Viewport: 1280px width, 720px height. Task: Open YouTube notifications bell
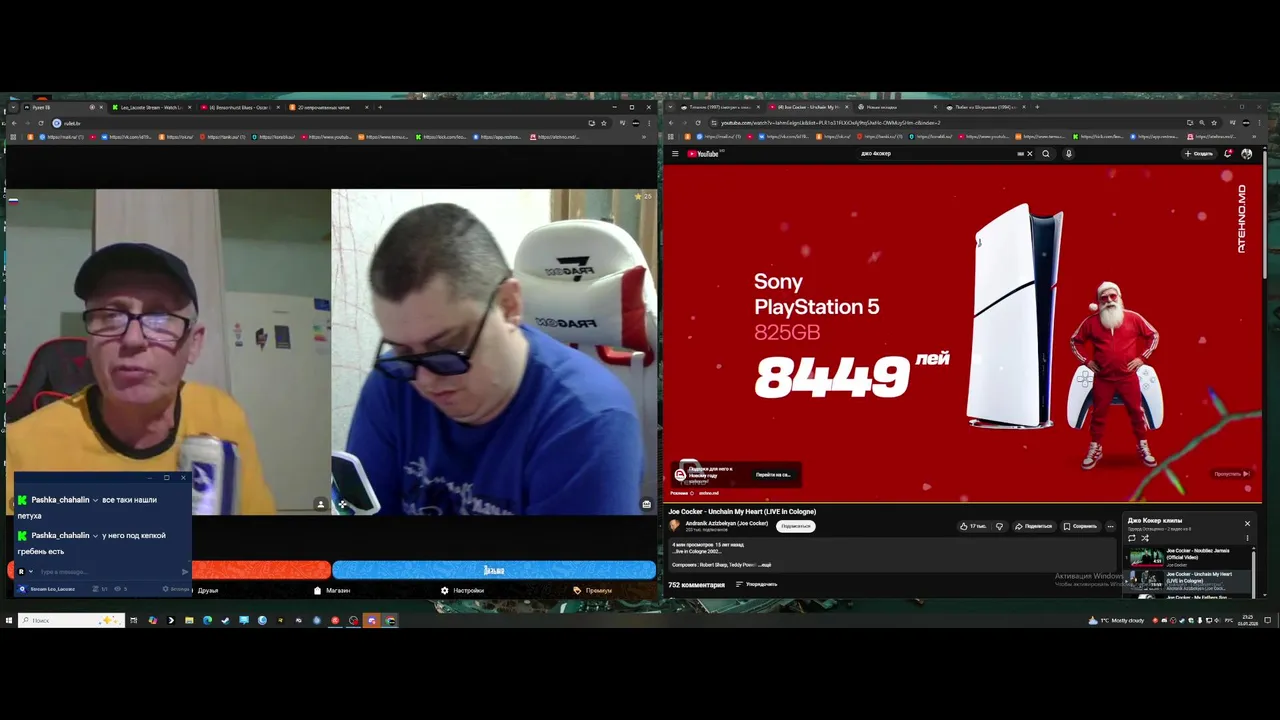(x=1228, y=154)
